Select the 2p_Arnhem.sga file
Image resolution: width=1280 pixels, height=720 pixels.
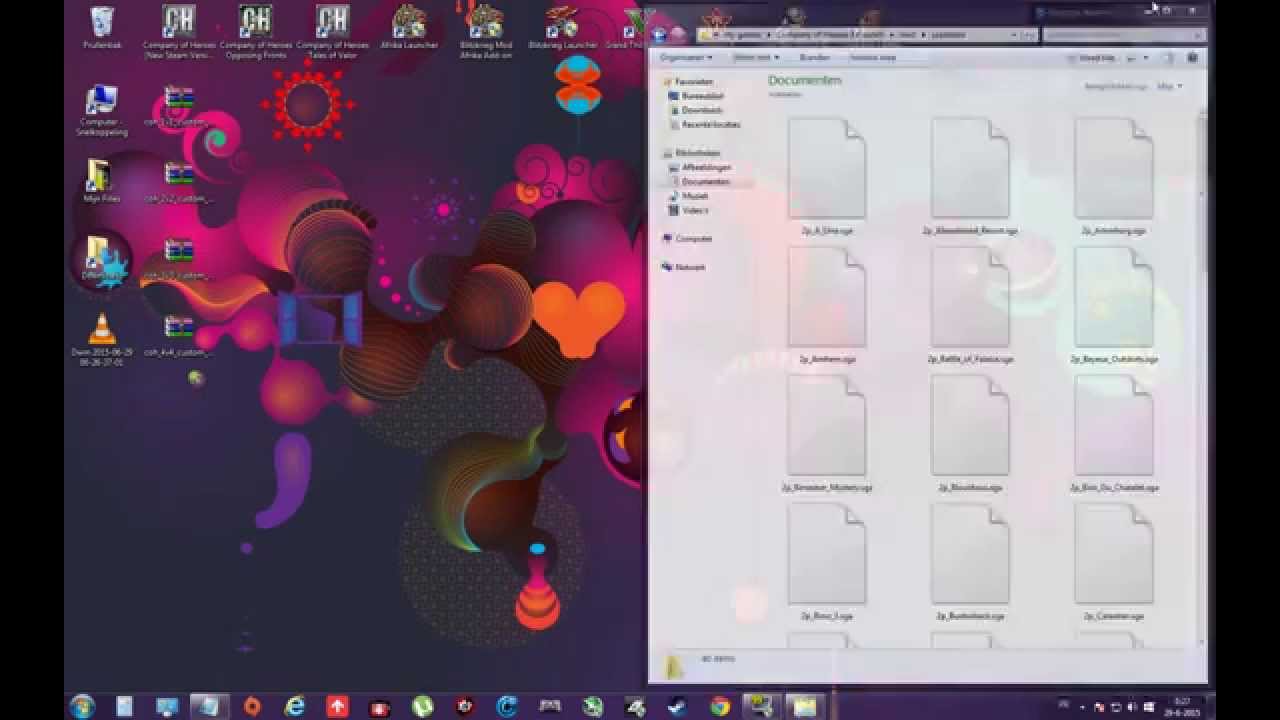827,305
